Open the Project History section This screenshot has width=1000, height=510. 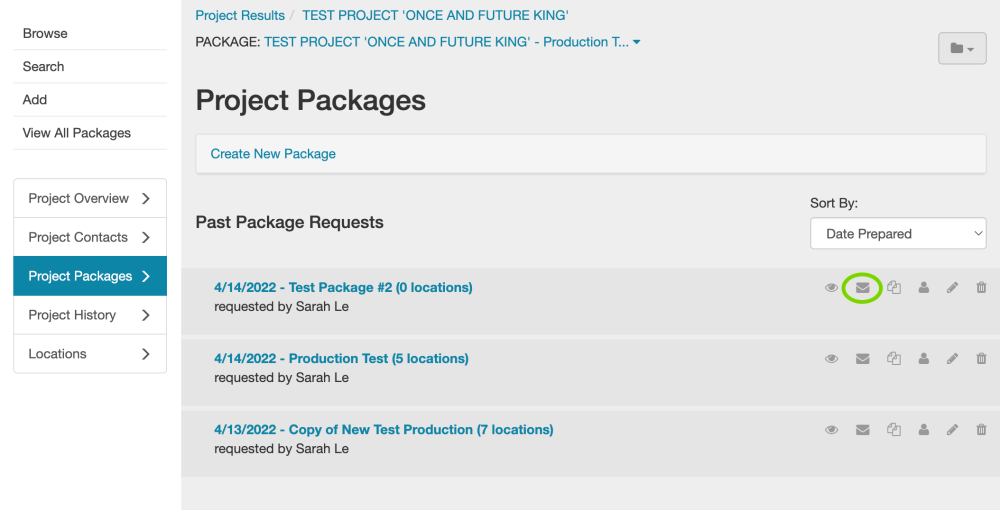tap(90, 315)
